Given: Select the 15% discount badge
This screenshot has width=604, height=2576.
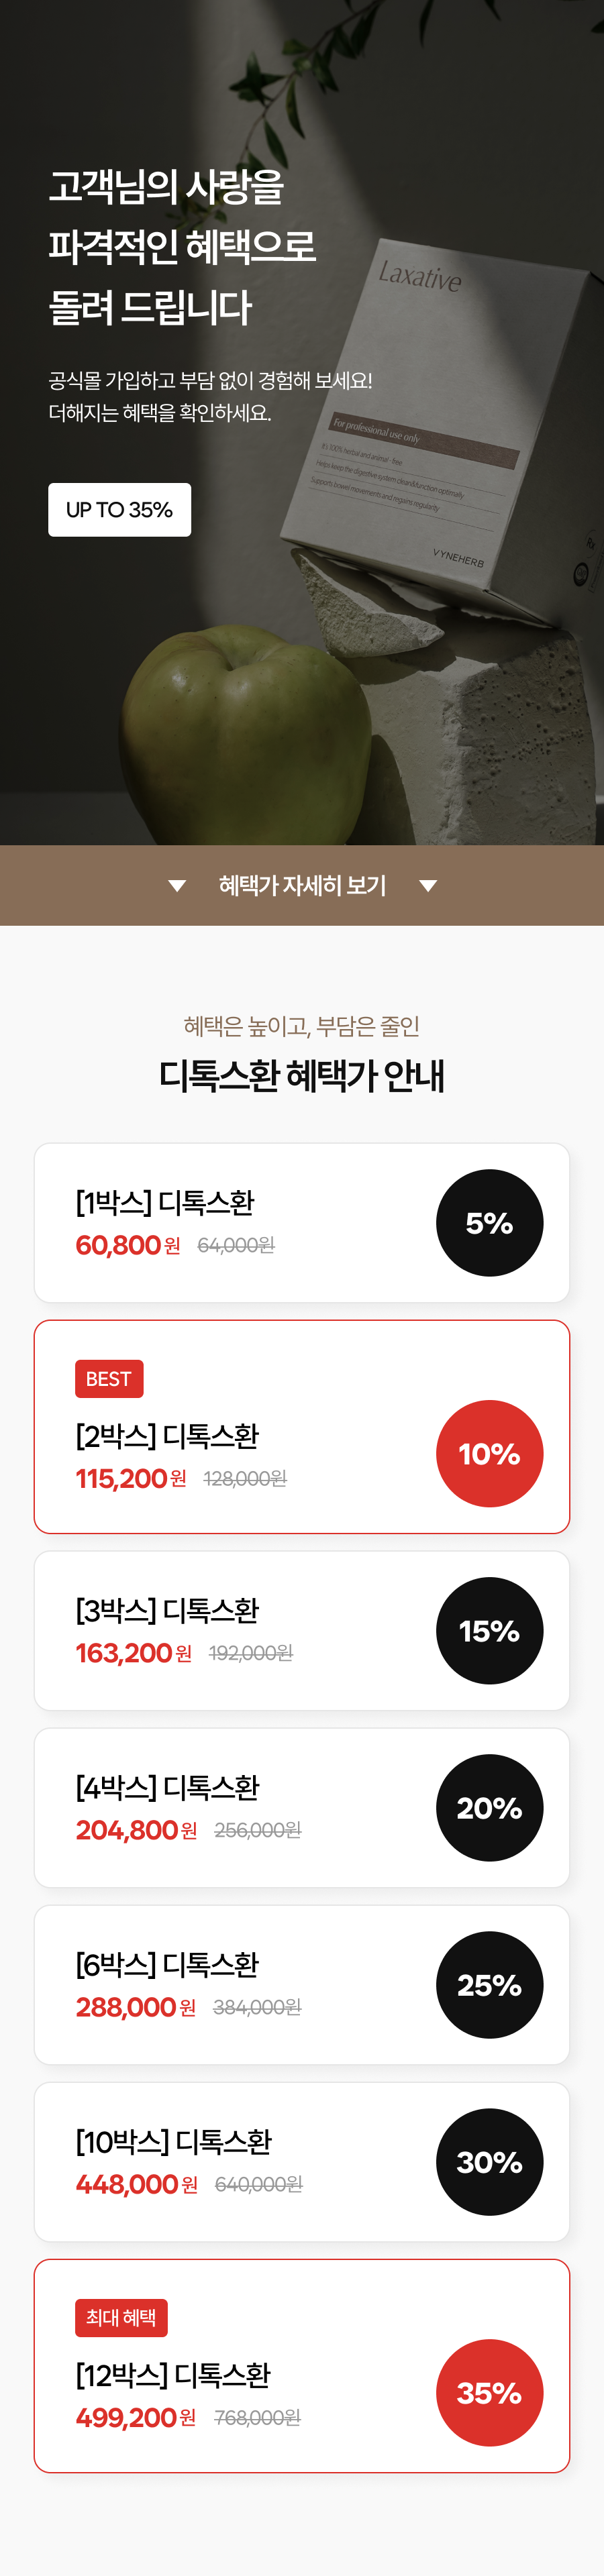Looking at the screenshot, I should tap(489, 1630).
